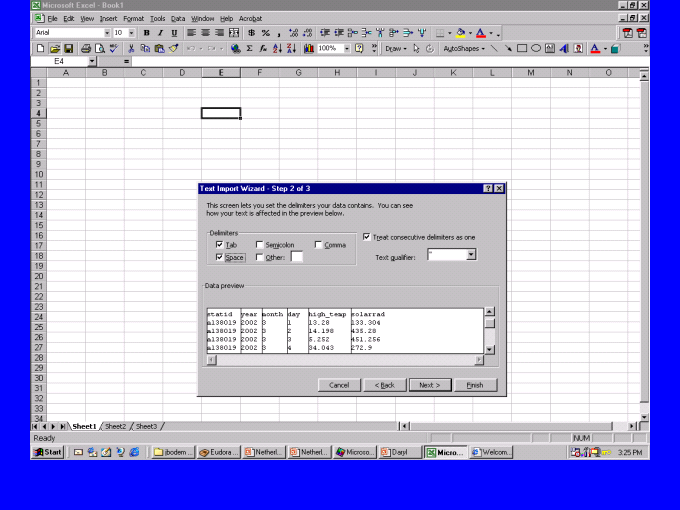Click the Copy icon
The width and height of the screenshot is (680, 510).
(145, 49)
